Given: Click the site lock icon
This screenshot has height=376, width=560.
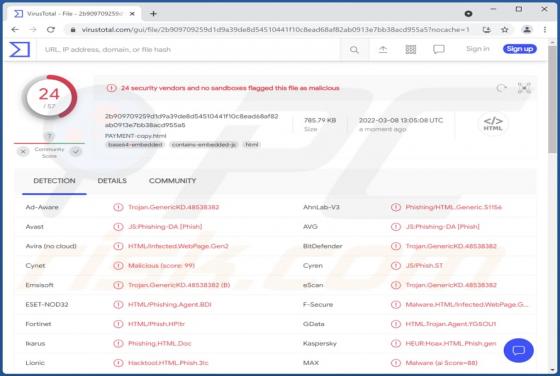Looking at the screenshot, I should (73, 30).
